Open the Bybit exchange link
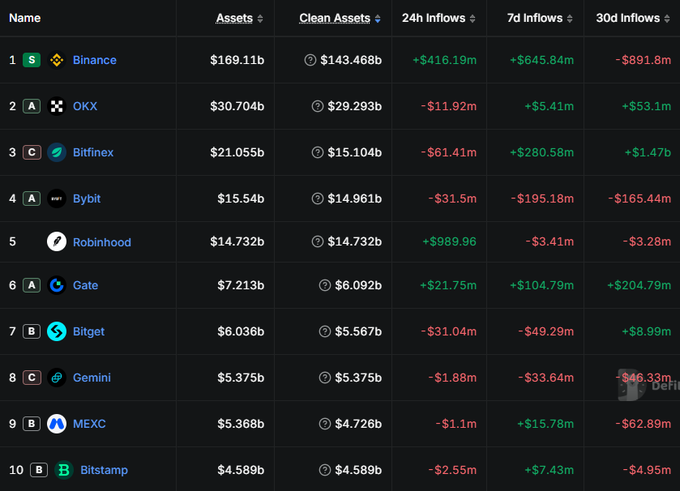This screenshot has width=680, height=491. pos(87,199)
